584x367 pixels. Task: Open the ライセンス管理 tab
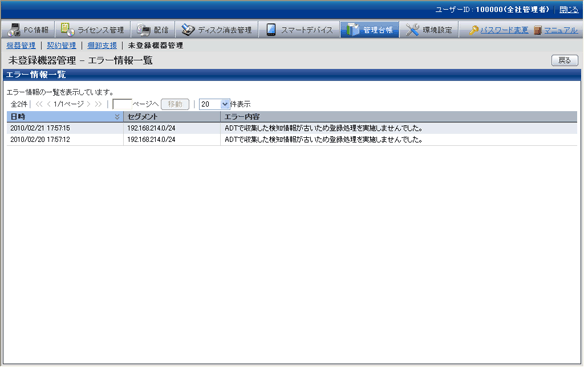(93, 29)
